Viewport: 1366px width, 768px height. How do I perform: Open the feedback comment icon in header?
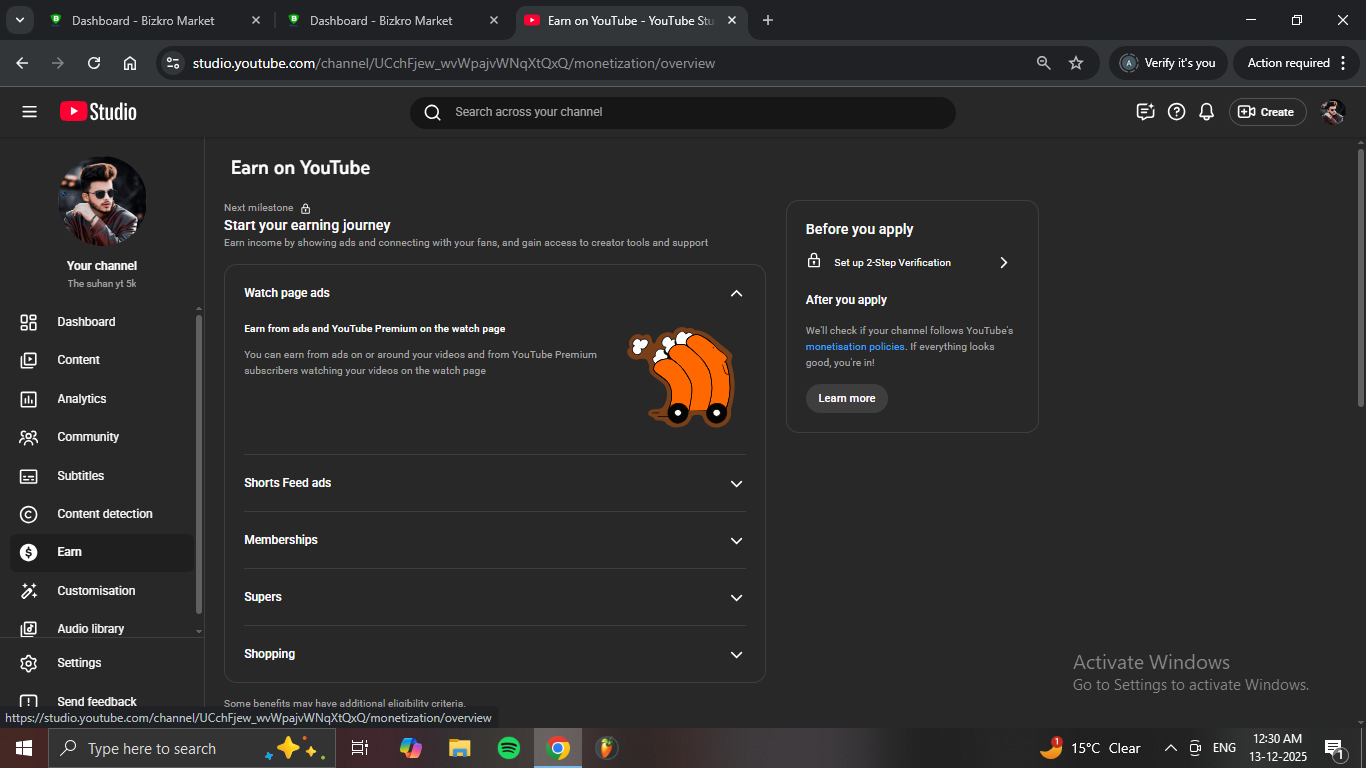1146,112
